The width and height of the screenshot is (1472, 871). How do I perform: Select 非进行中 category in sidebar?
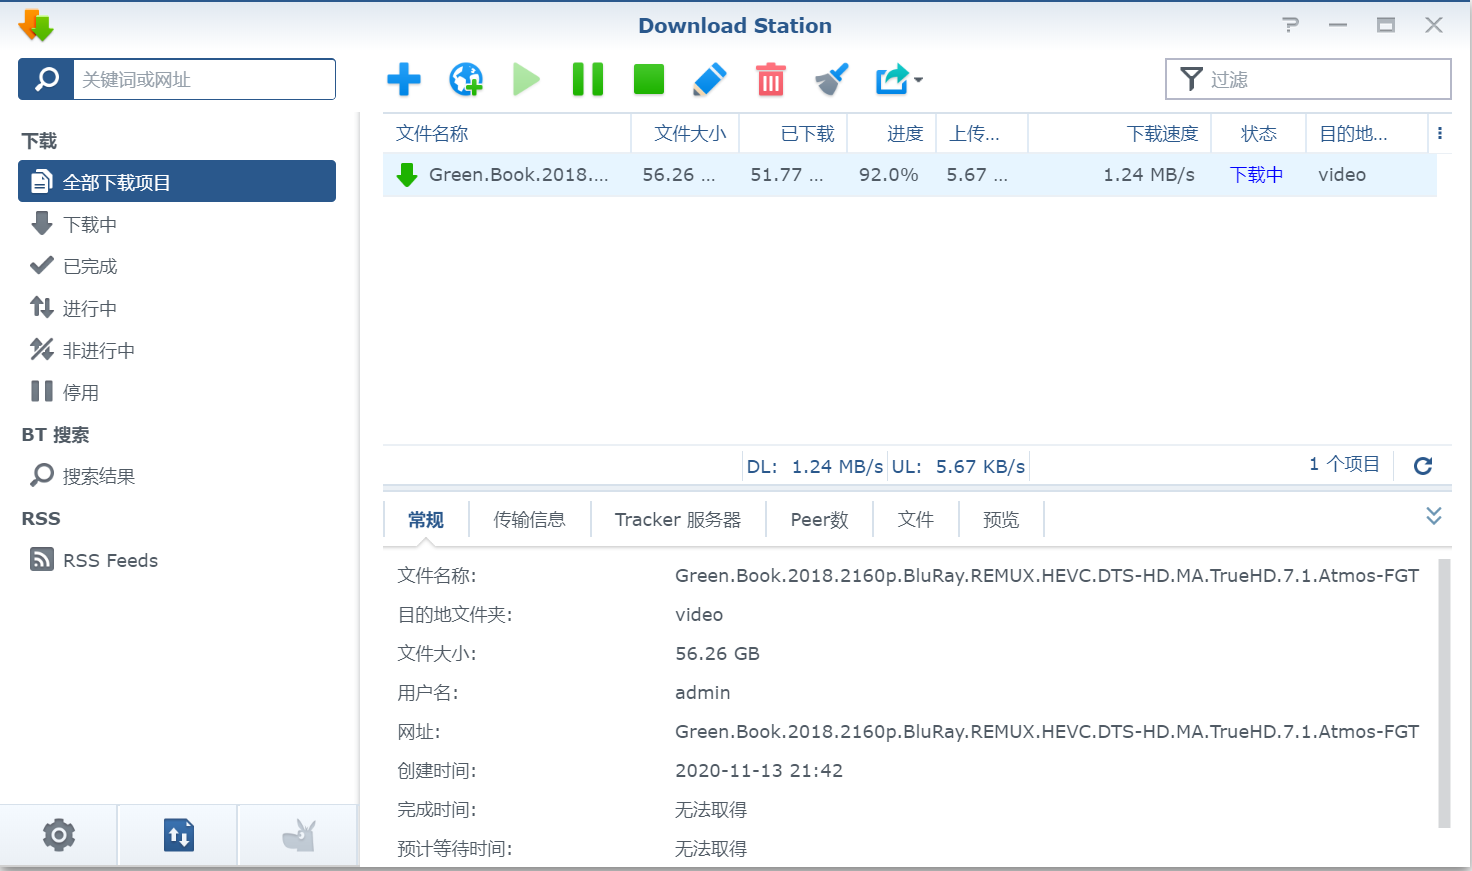177,350
